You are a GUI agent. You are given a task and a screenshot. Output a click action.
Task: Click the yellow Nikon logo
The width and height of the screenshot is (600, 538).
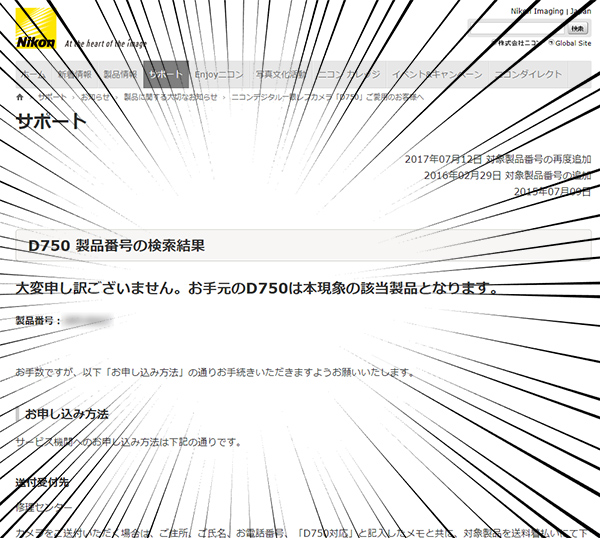click(x=36, y=28)
